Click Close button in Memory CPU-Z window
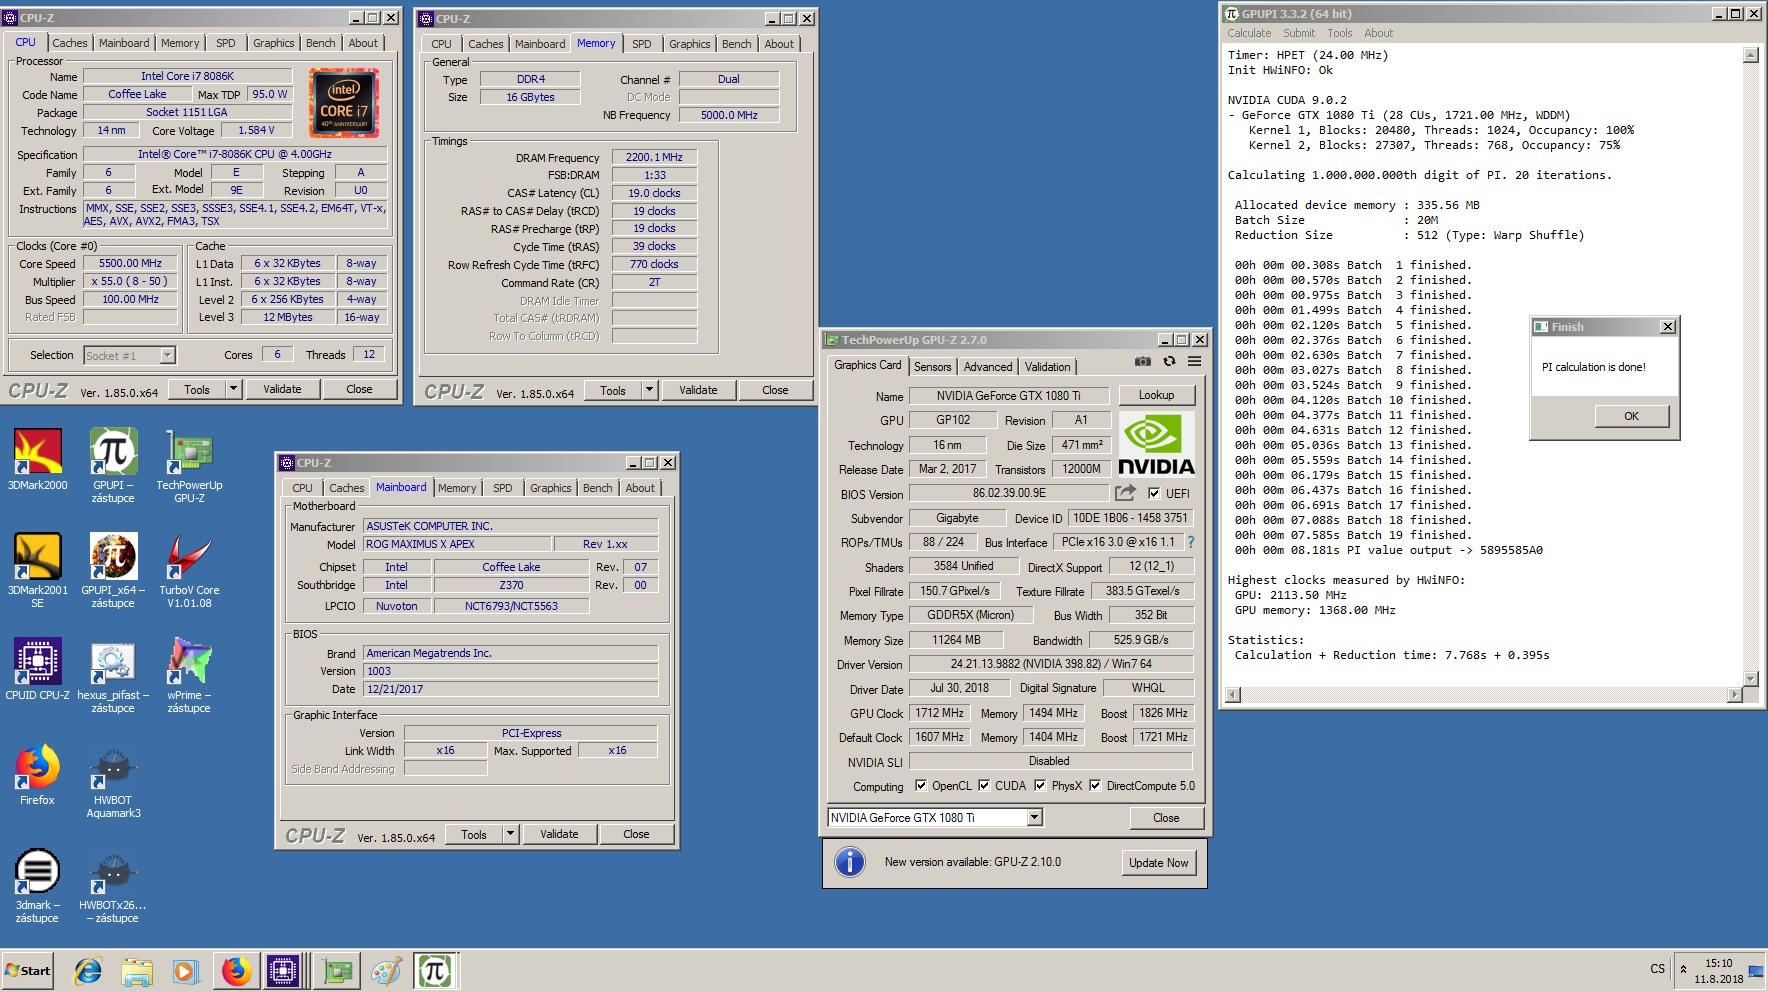Image resolution: width=1768 pixels, height=992 pixels. [775, 390]
